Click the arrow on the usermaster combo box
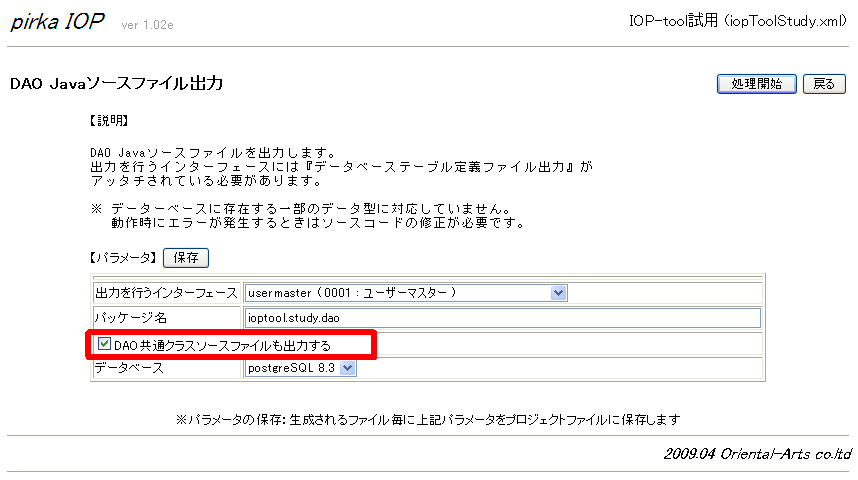 click(559, 293)
